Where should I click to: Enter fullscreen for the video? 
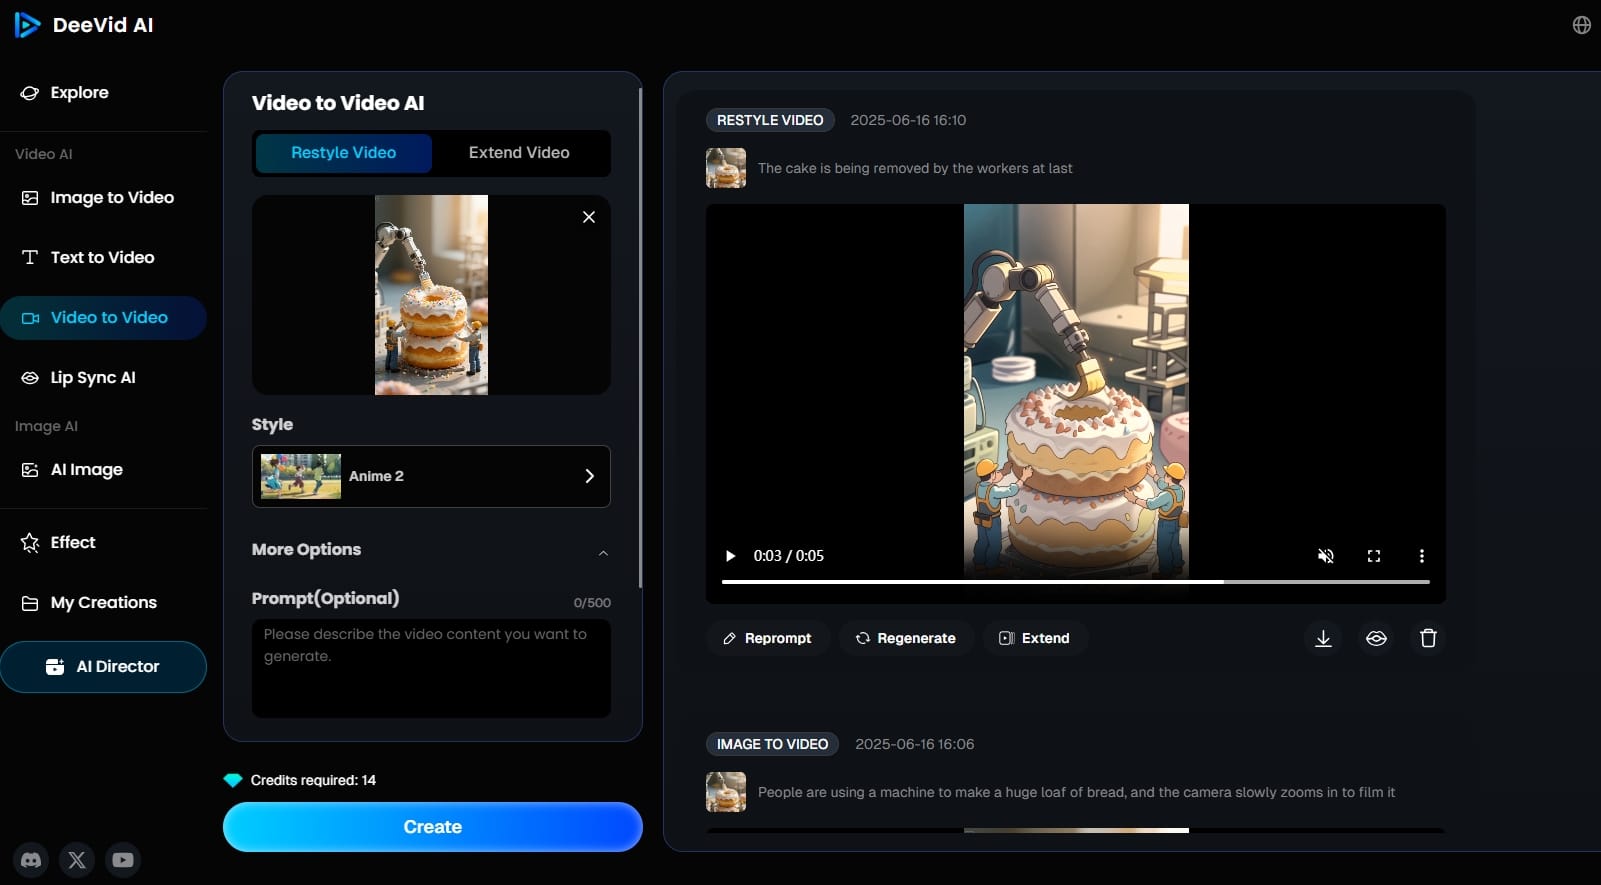[x=1374, y=556]
